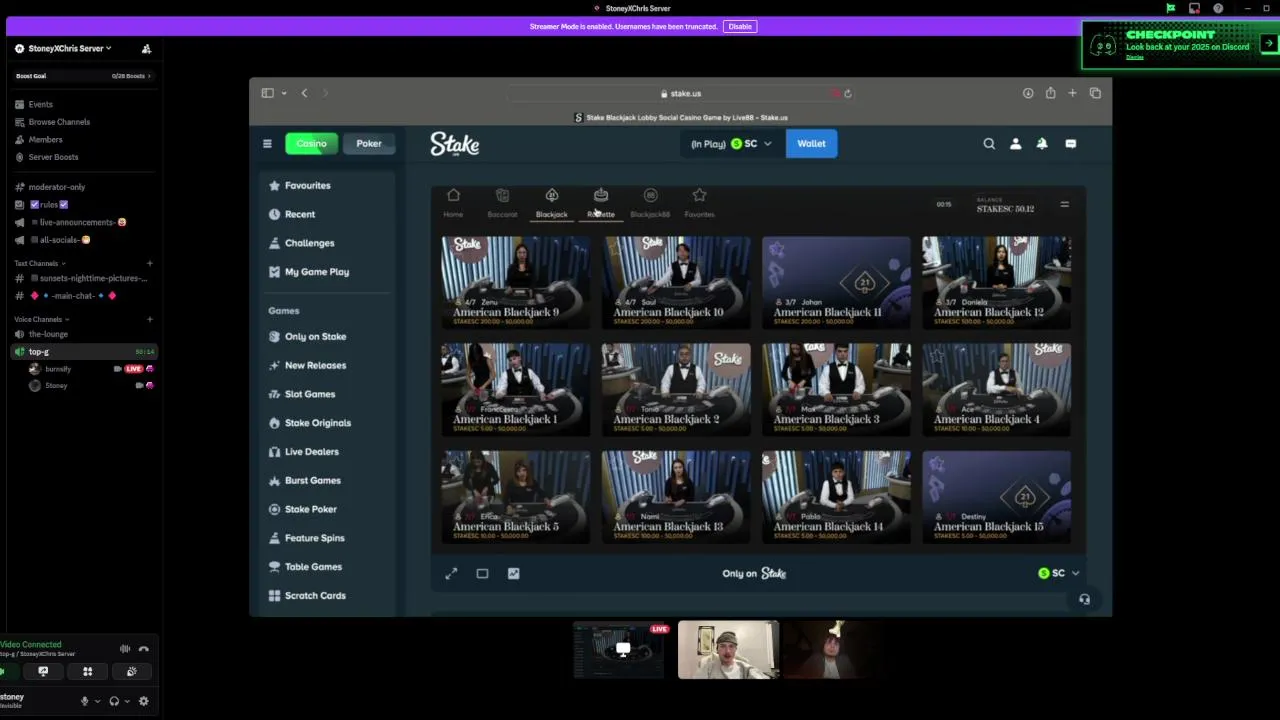Screen dimensions: 1280x720
Task: Open the Stake notifications bell icon
Action: click(1042, 144)
